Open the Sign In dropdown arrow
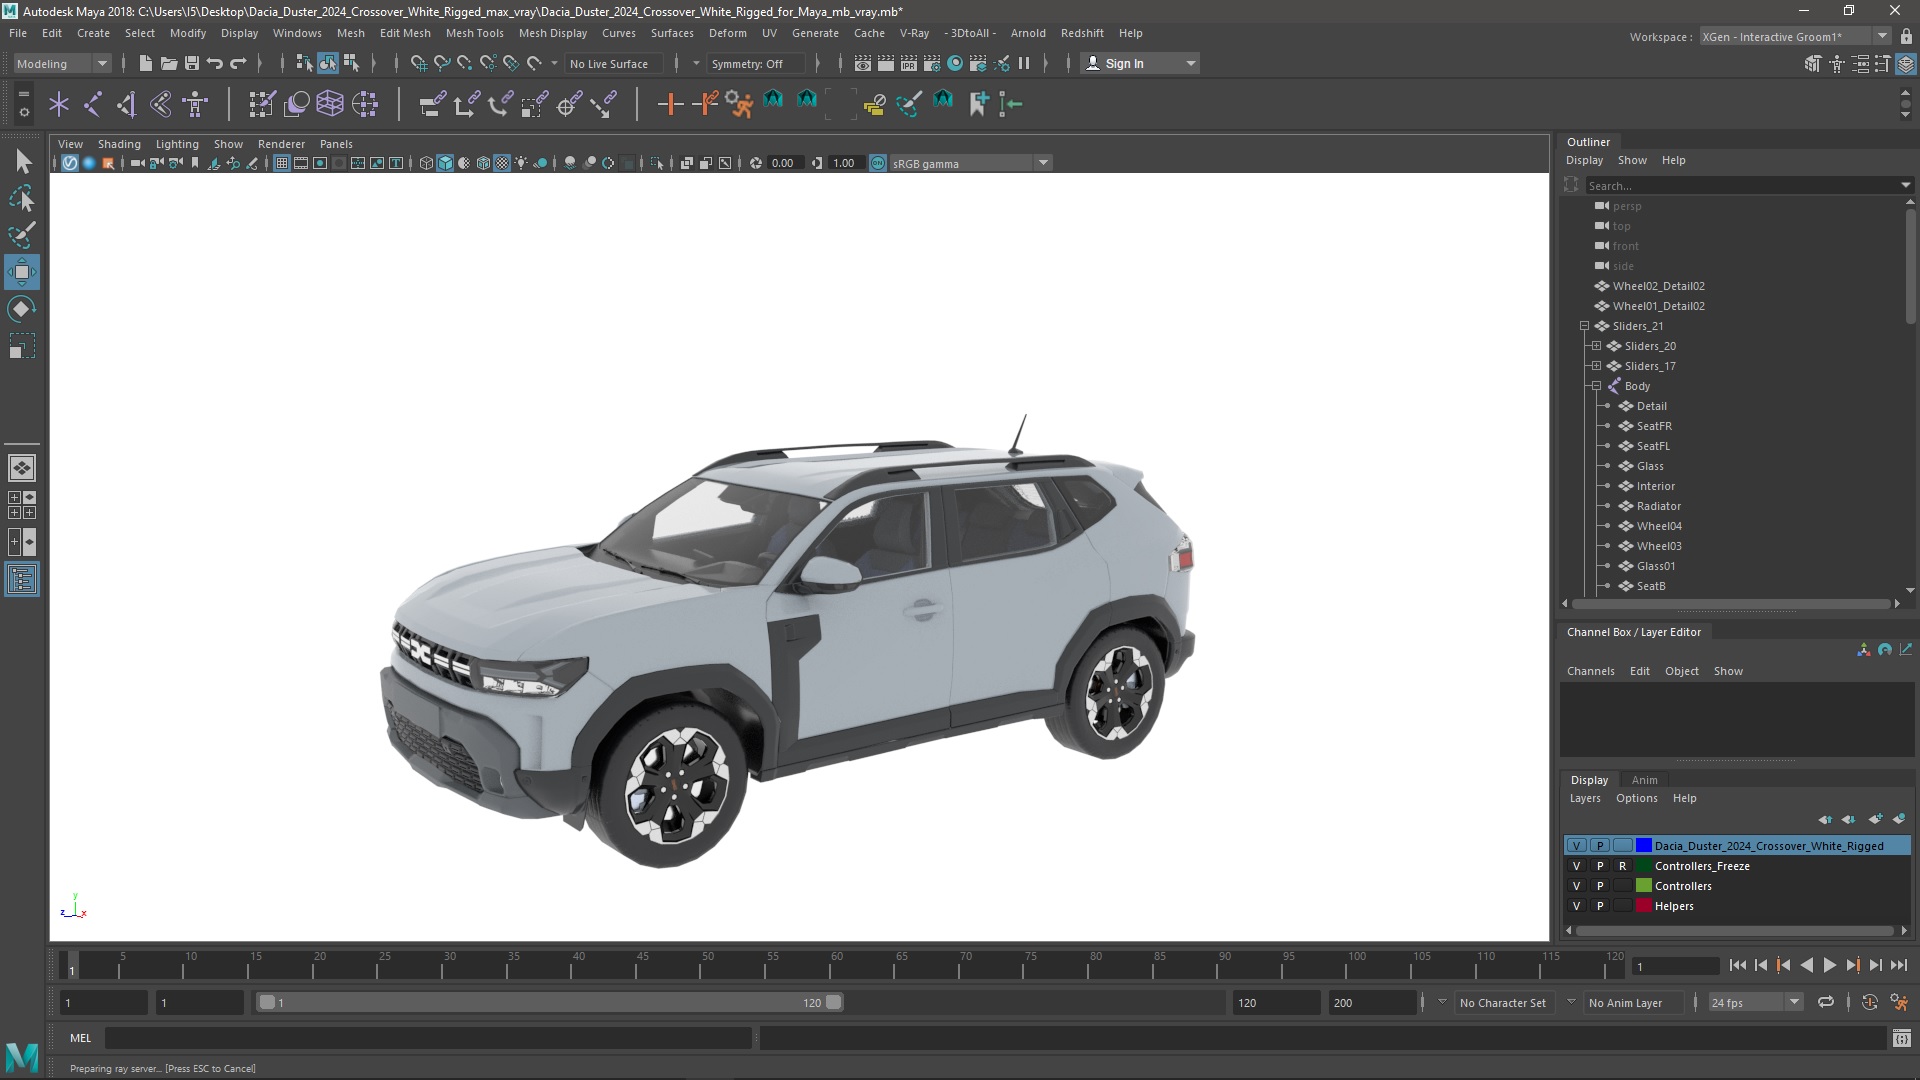This screenshot has height=1080, width=1920. (1190, 63)
